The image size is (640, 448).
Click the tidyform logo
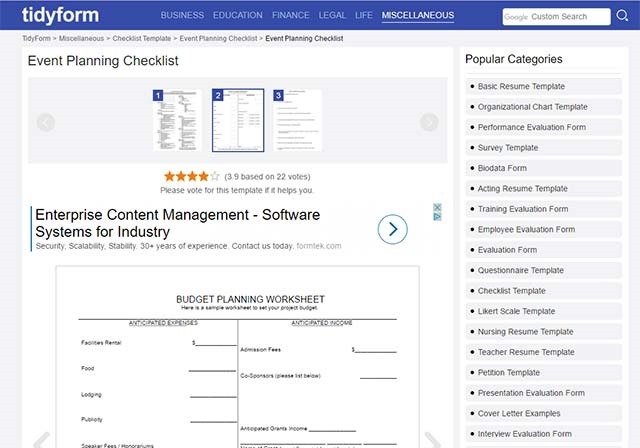pos(60,15)
